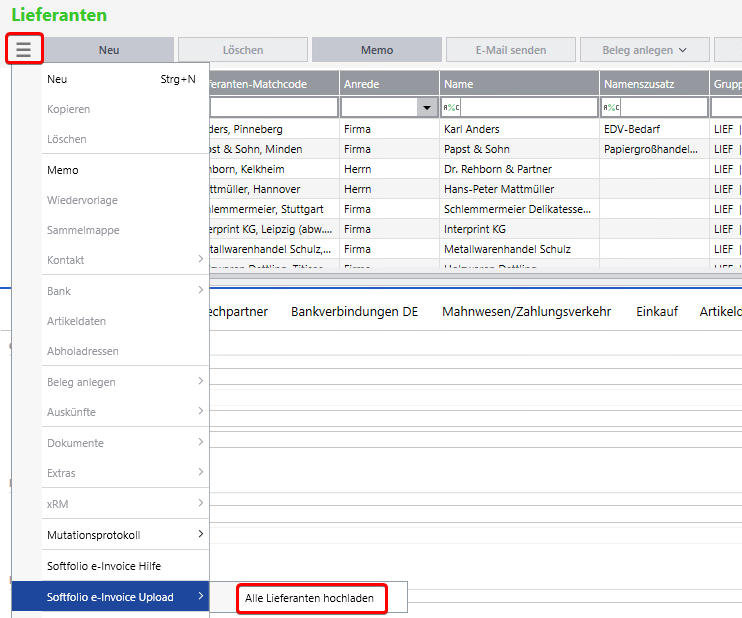Select the Karl Anders supplier row

[472, 129]
